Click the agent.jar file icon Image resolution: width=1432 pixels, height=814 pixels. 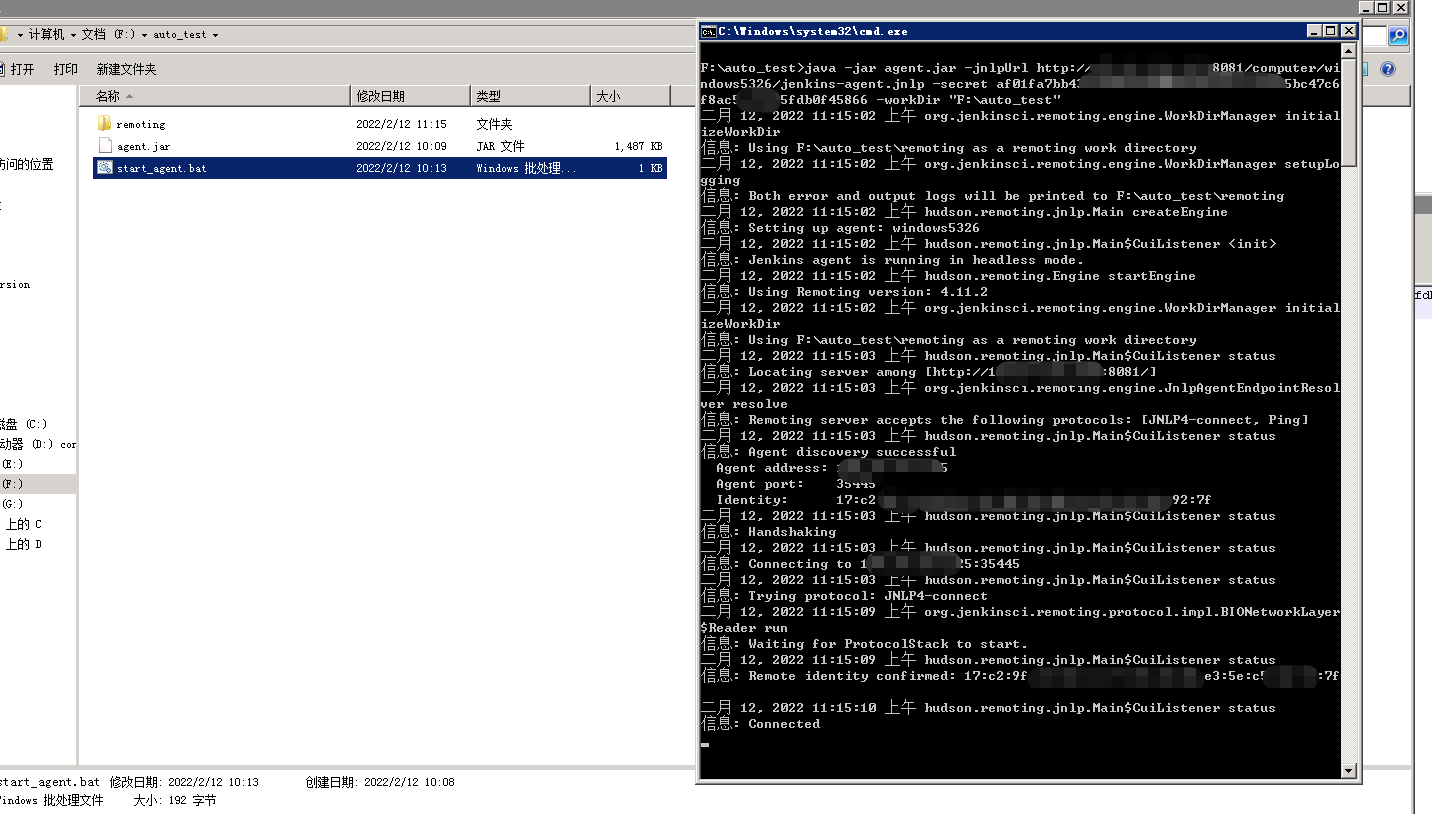point(104,146)
